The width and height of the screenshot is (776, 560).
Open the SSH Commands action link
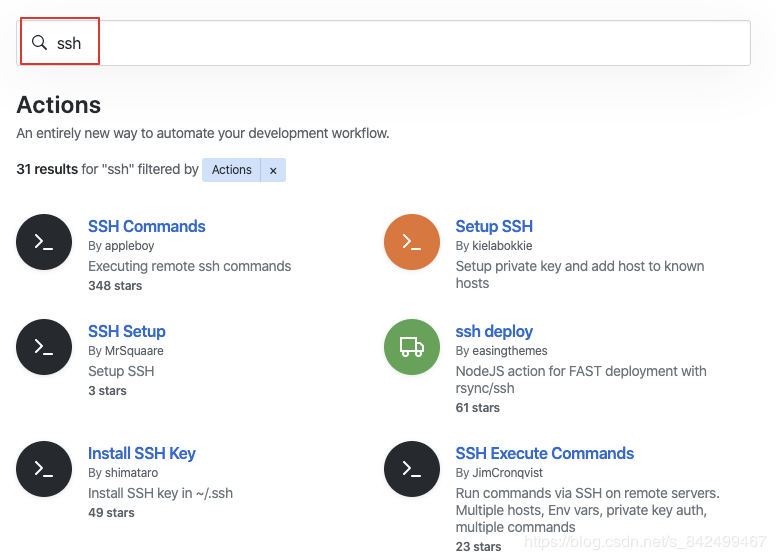(147, 226)
